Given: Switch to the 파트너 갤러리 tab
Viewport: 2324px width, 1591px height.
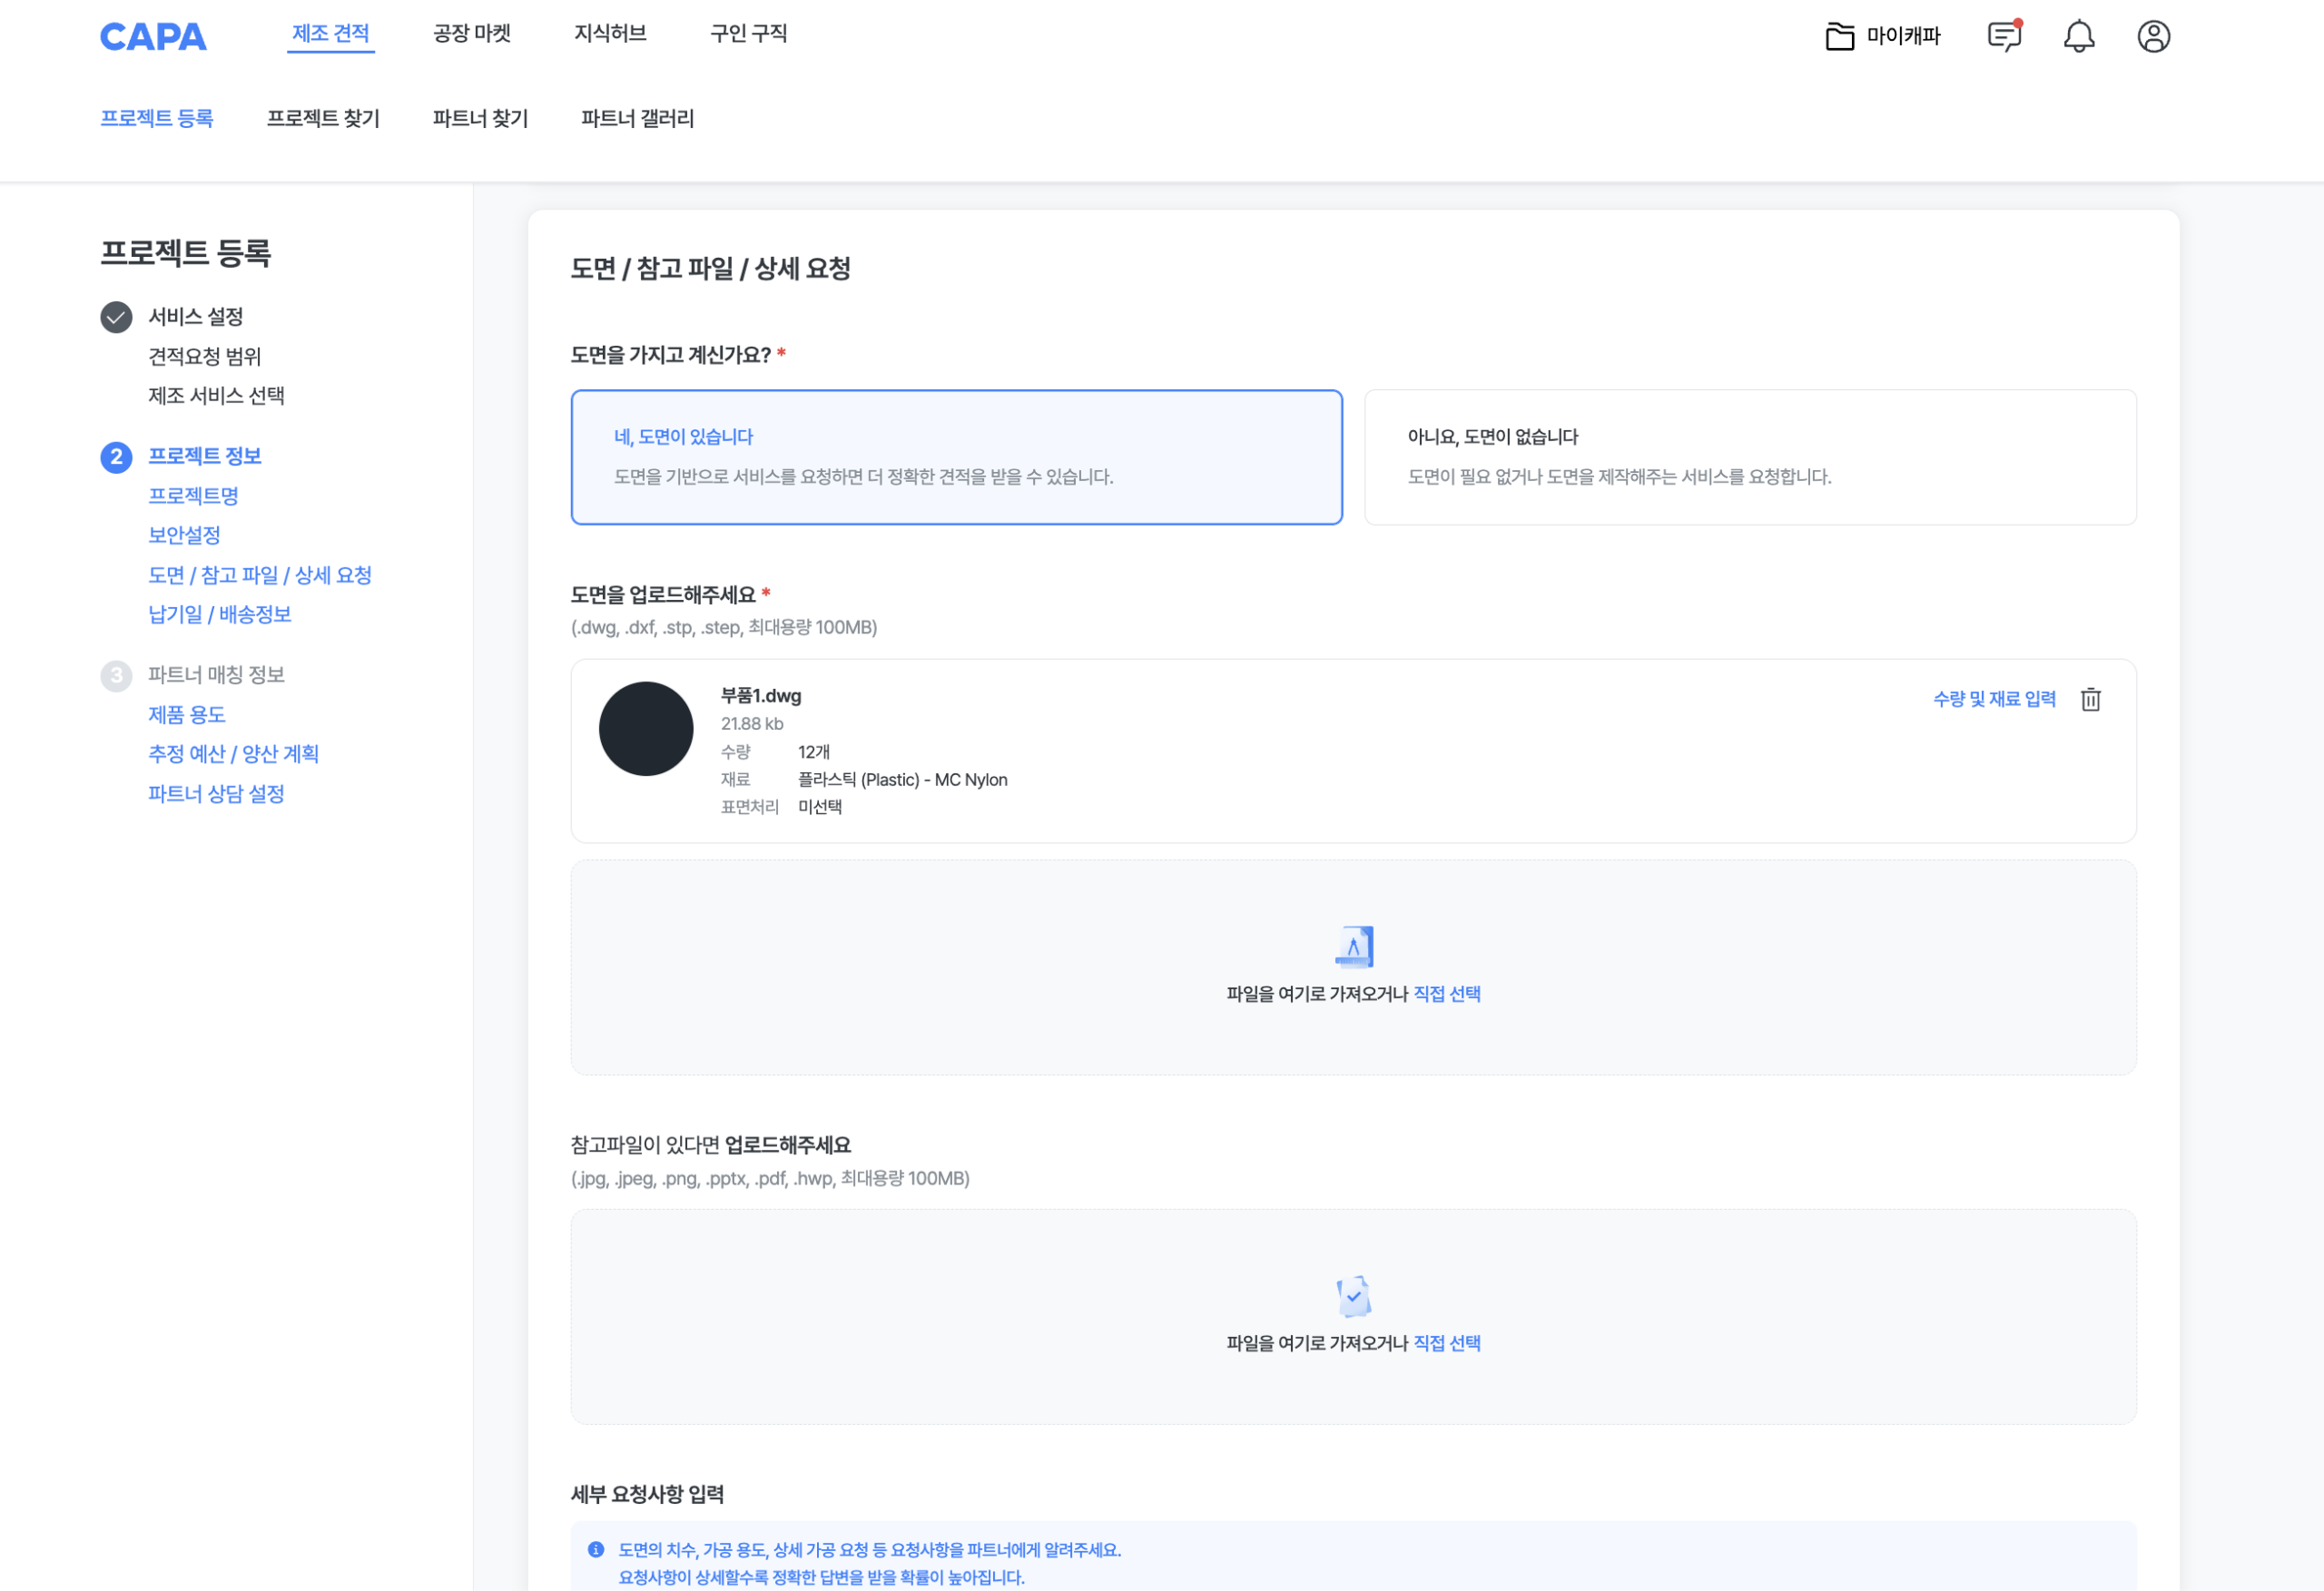Looking at the screenshot, I should tap(637, 118).
